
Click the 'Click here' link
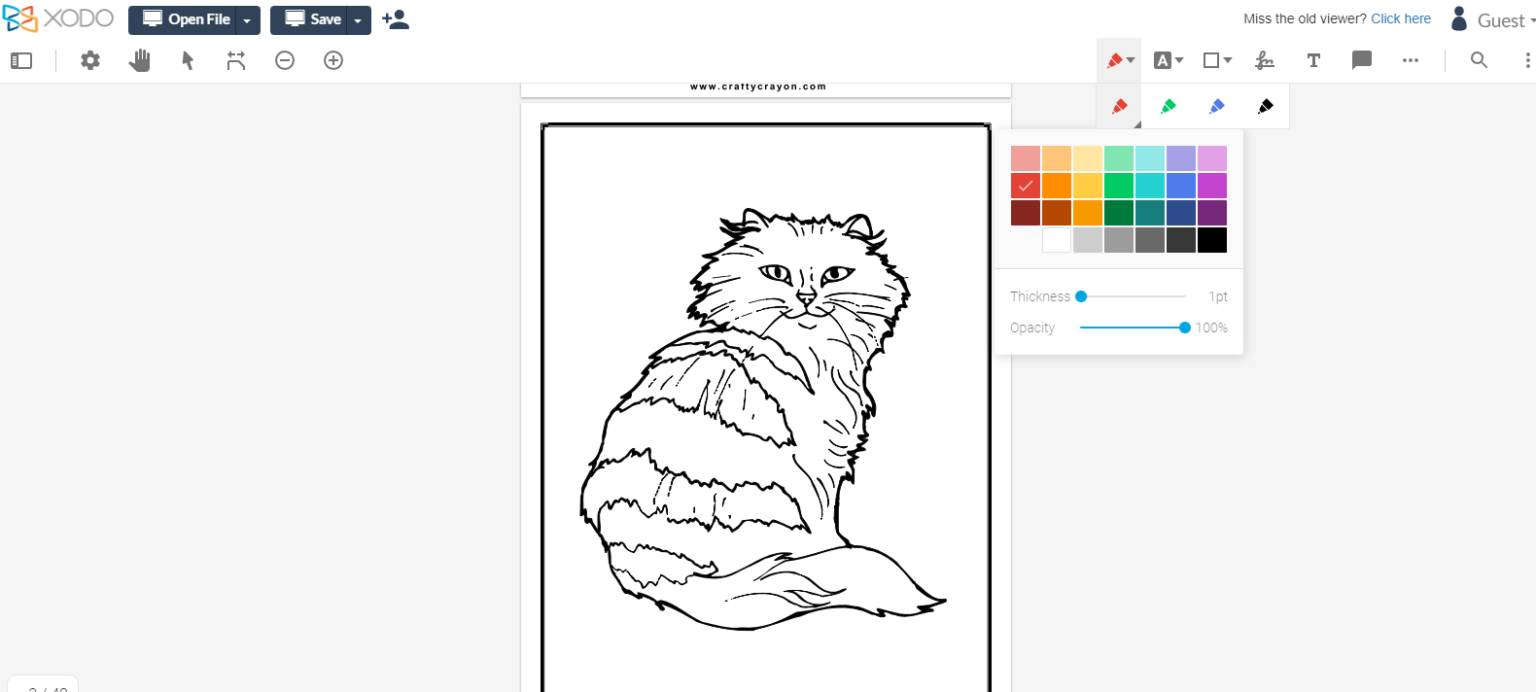[x=1400, y=18]
